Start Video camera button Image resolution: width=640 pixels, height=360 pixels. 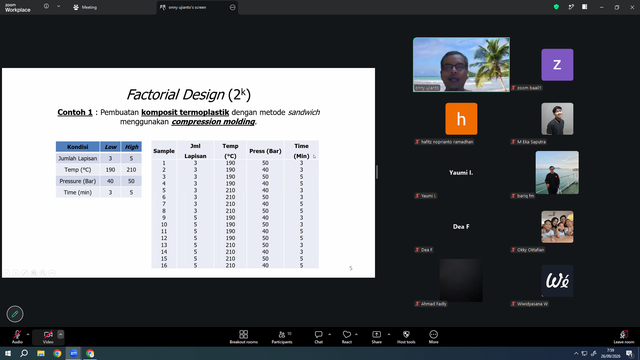coord(48,337)
